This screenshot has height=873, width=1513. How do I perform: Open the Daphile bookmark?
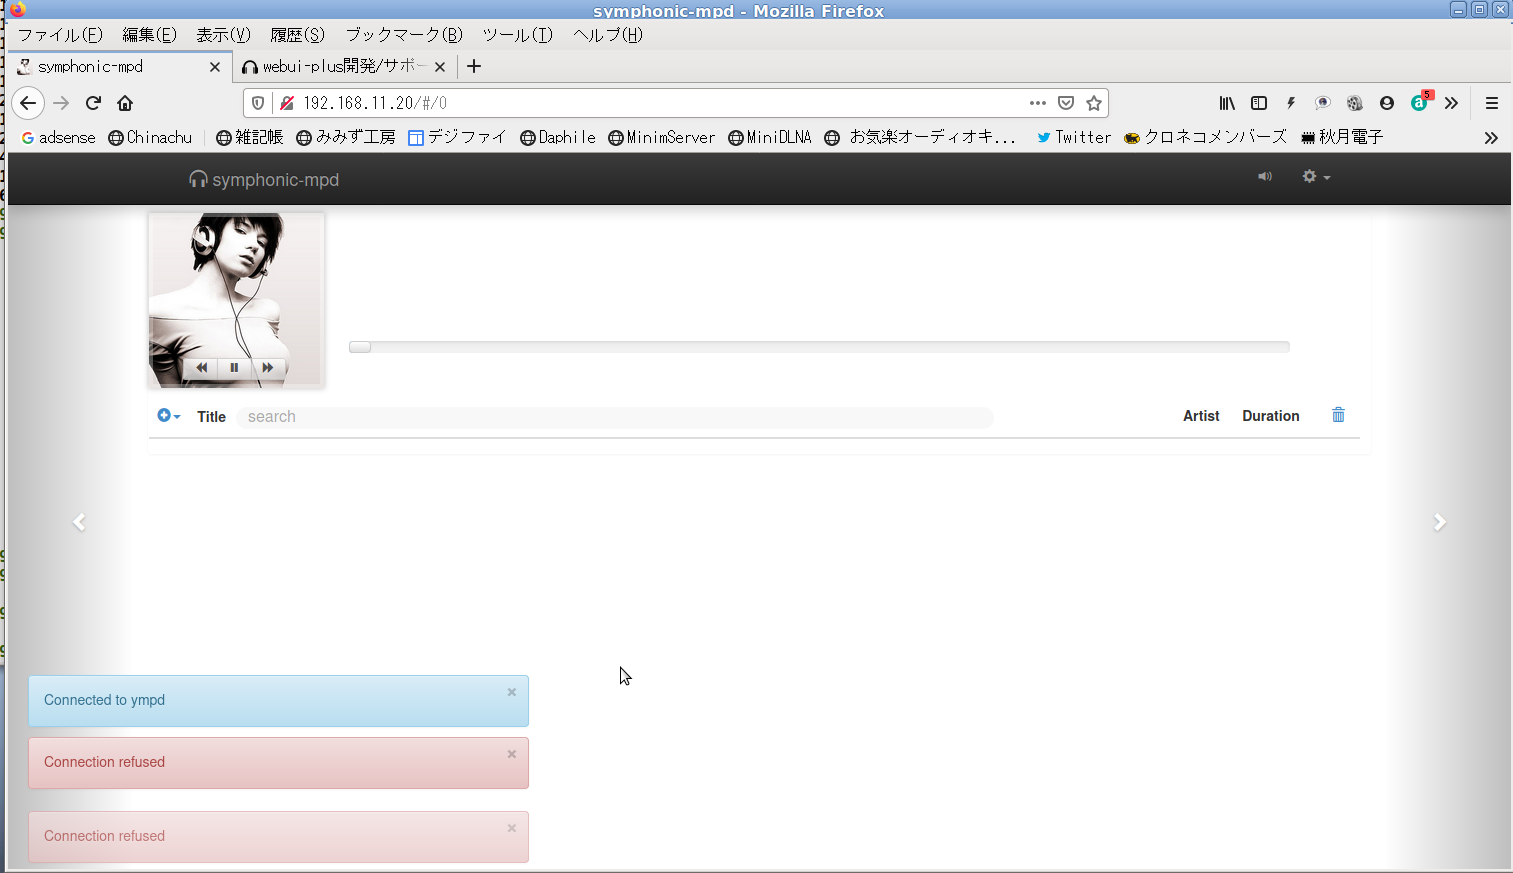pyautogui.click(x=557, y=138)
